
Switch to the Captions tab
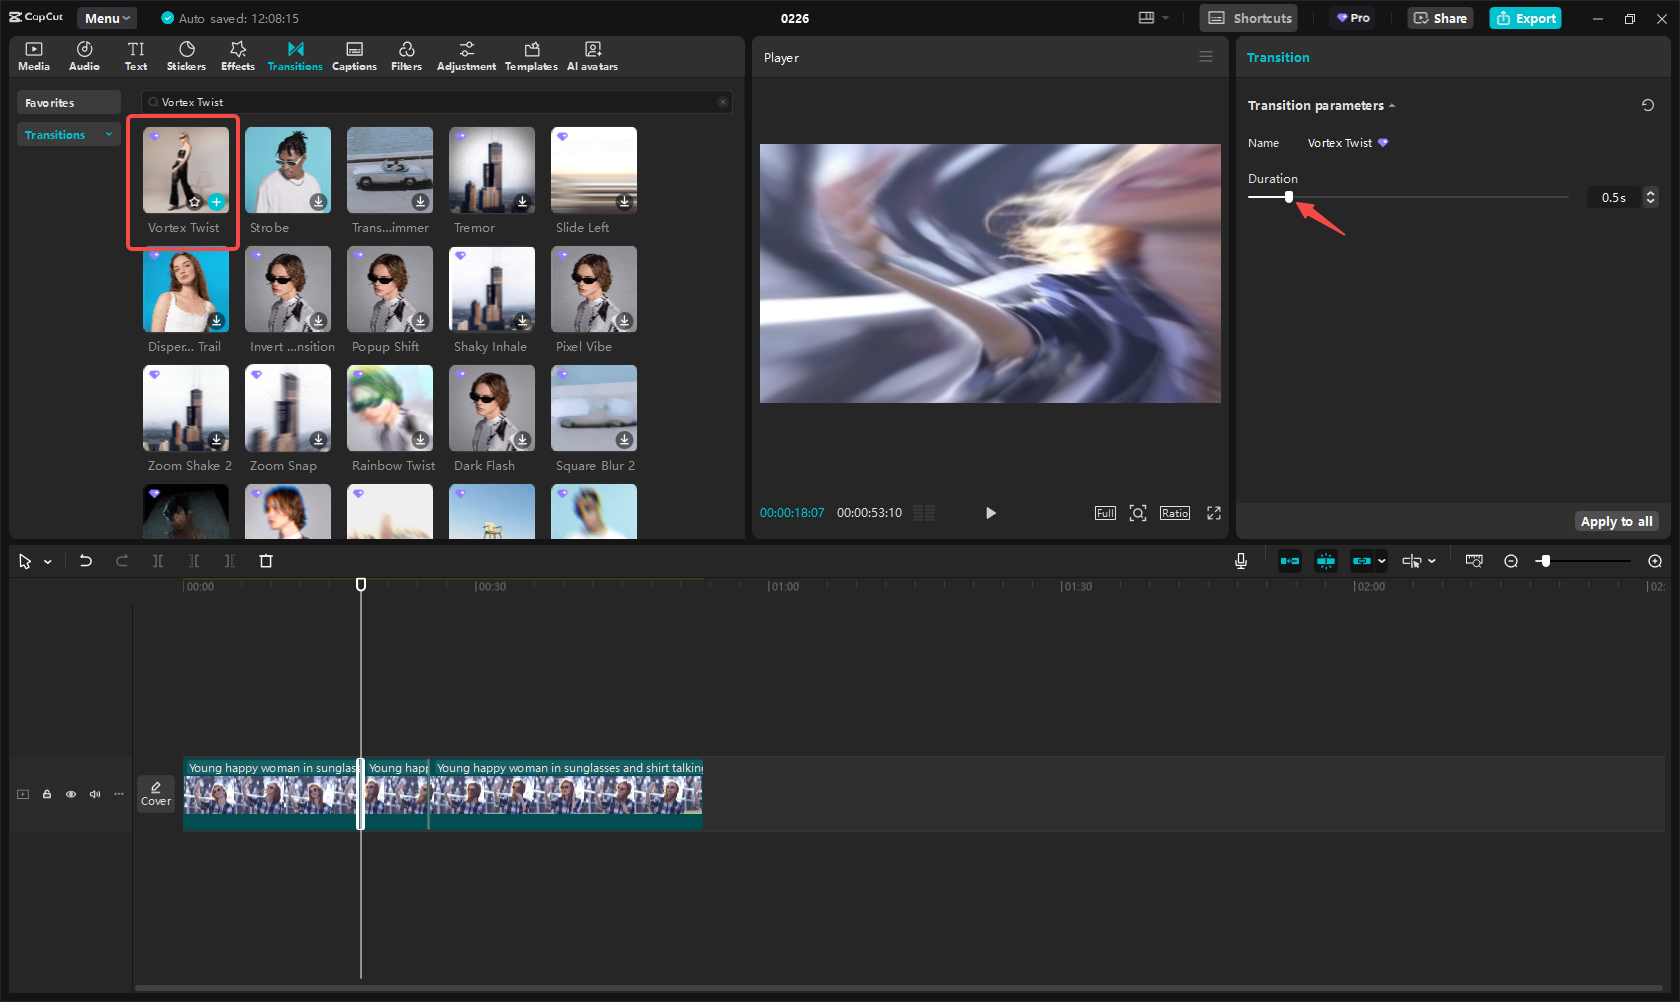(x=354, y=56)
